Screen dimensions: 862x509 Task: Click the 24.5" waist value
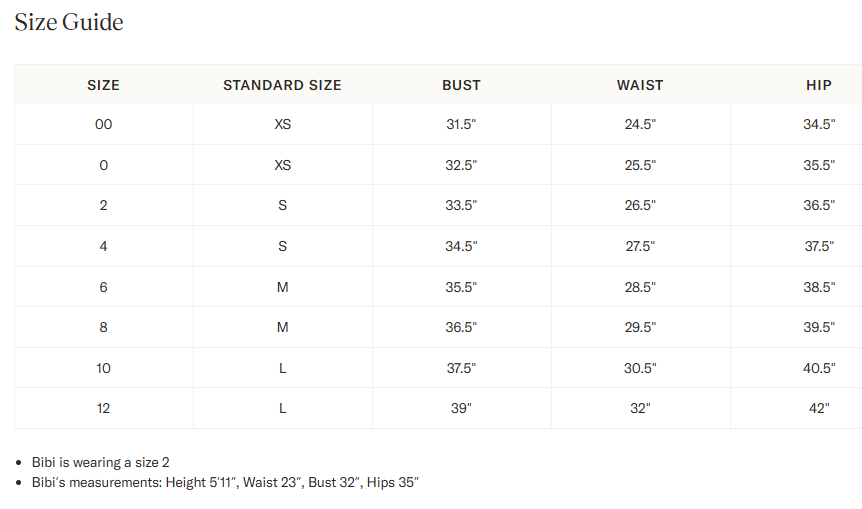pos(640,125)
